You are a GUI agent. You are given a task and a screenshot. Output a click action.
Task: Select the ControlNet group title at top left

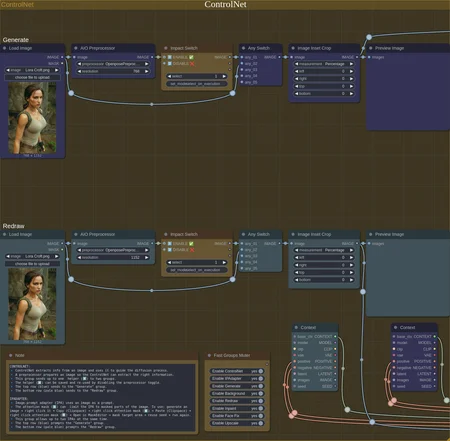17,5
